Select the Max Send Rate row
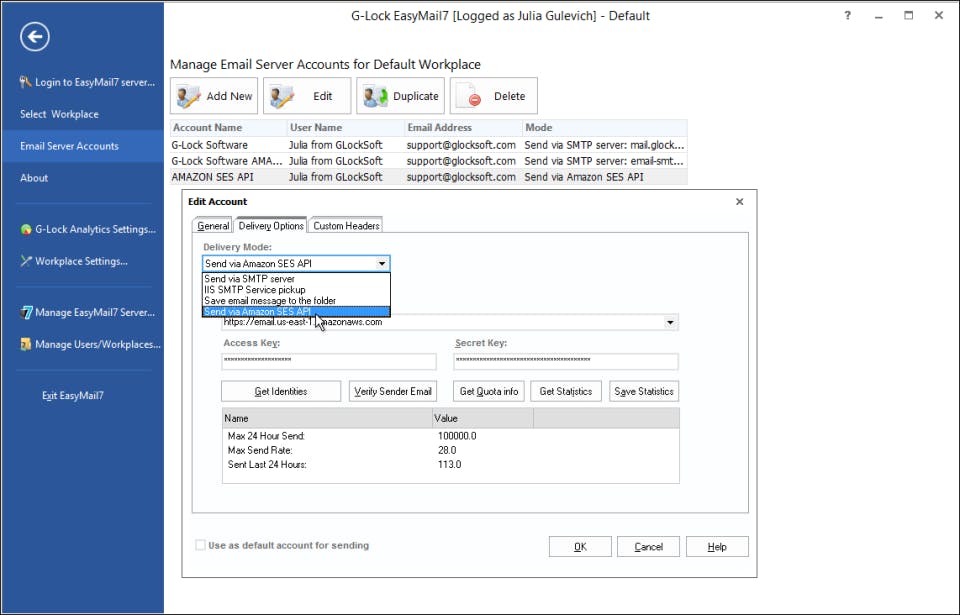 [451, 450]
